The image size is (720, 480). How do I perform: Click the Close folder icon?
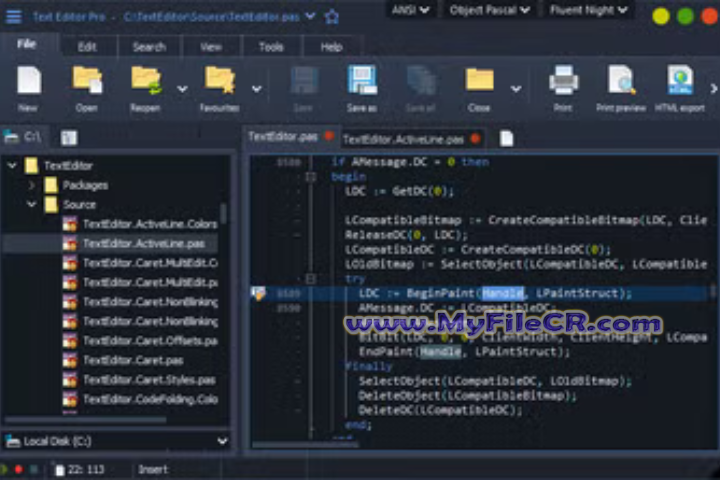pyautogui.click(x=479, y=79)
